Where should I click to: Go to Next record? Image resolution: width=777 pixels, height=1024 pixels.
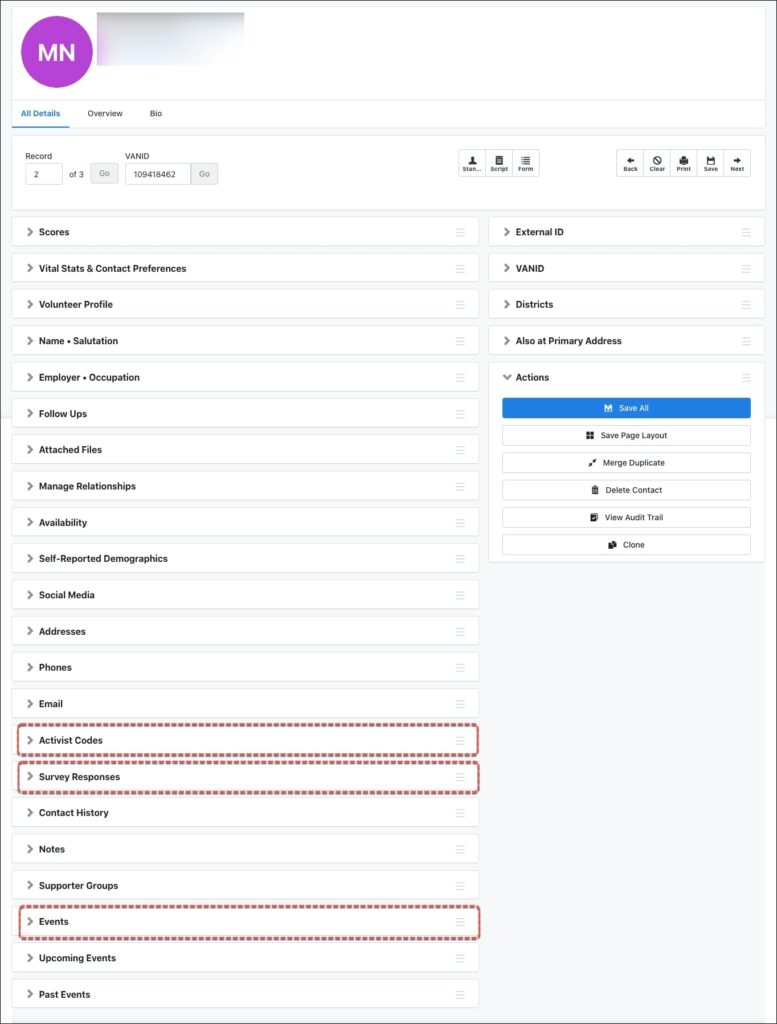(737, 163)
